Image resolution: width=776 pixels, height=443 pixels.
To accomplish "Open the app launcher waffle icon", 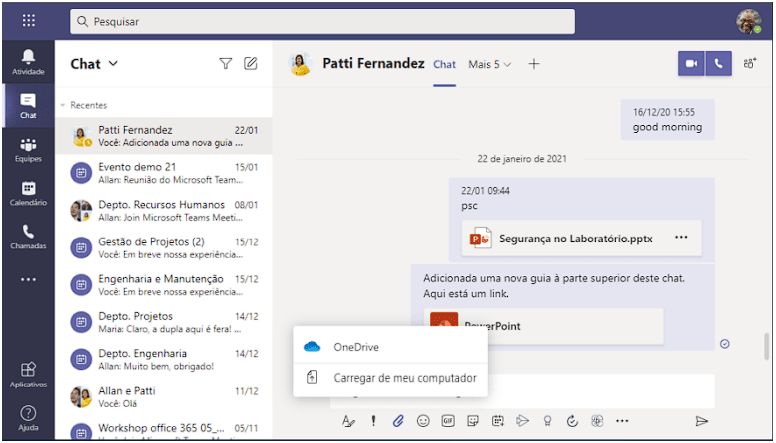I will click(x=29, y=20).
